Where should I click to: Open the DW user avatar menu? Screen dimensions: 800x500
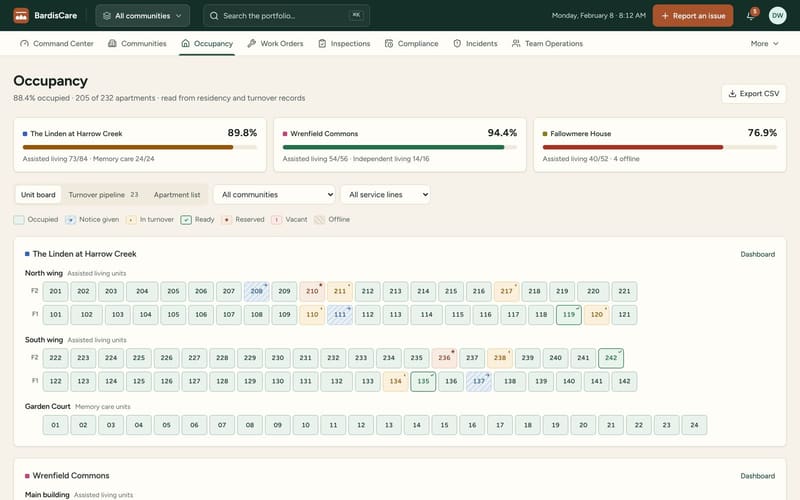(x=777, y=16)
